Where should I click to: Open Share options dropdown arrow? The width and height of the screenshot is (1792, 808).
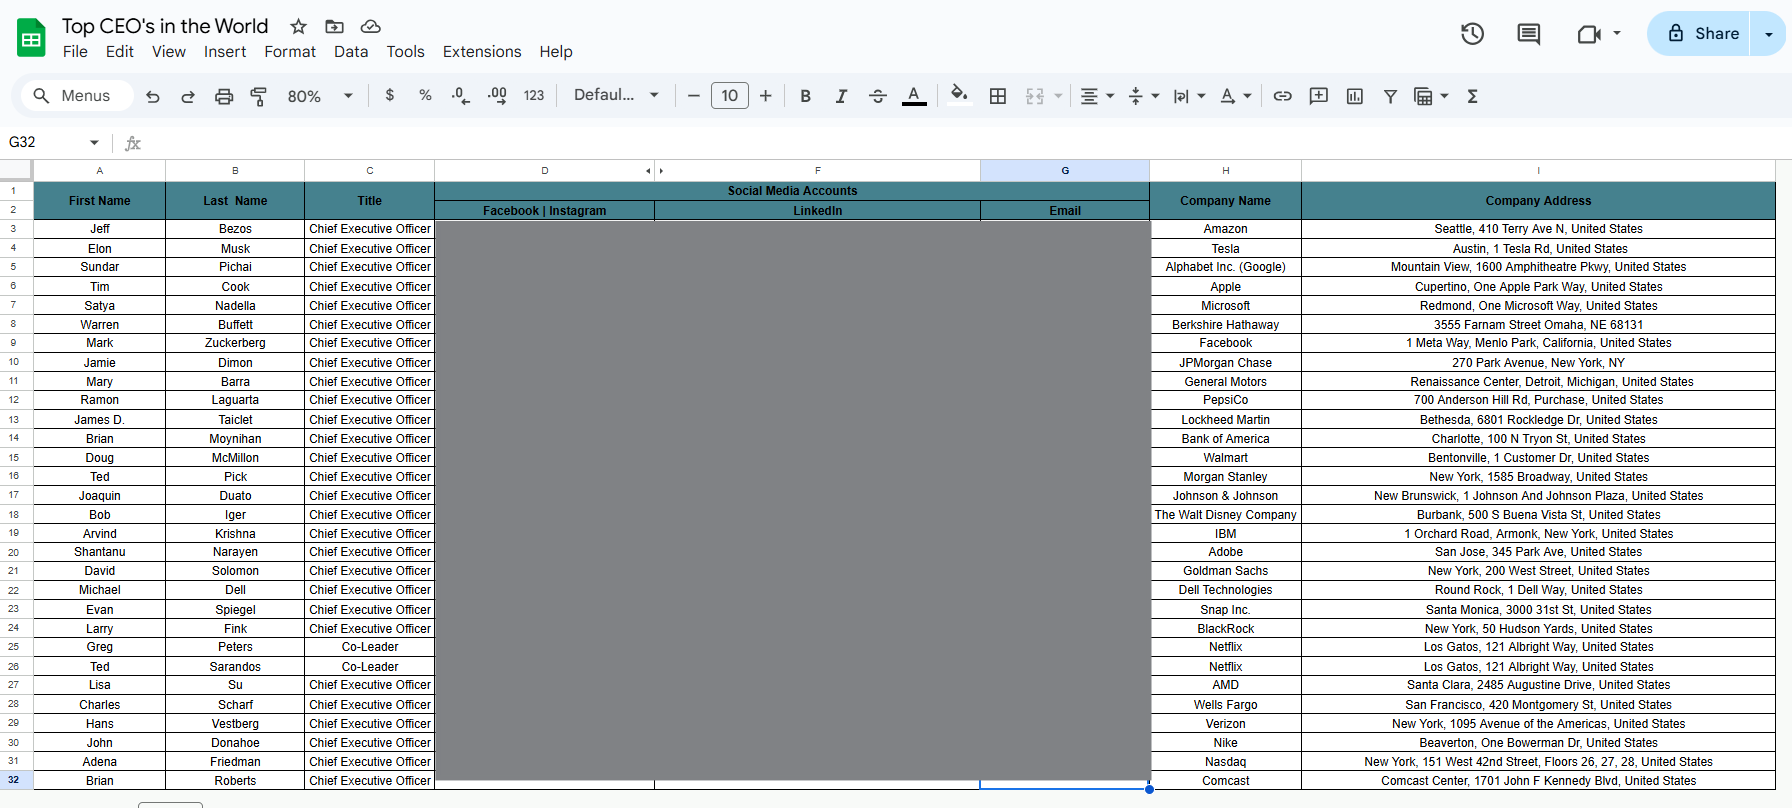1769,34
